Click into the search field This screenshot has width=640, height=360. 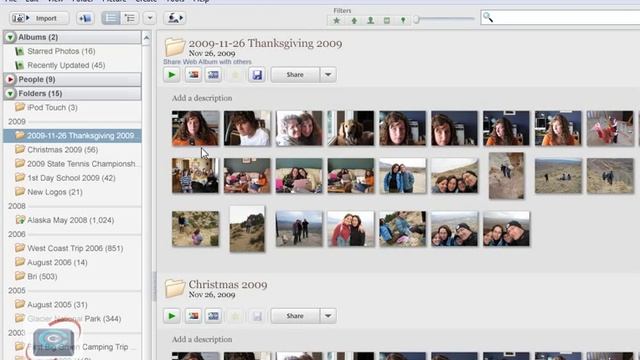tap(563, 18)
